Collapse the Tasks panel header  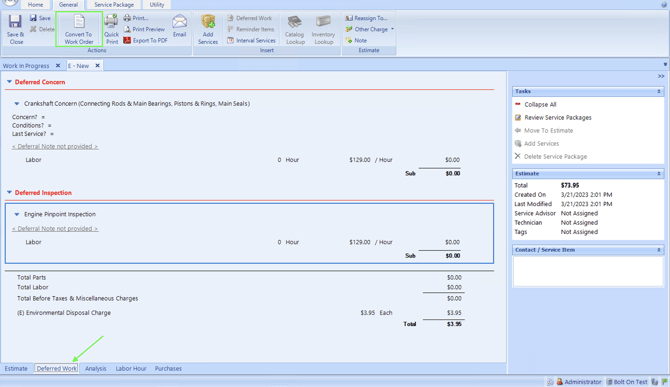[658, 91]
